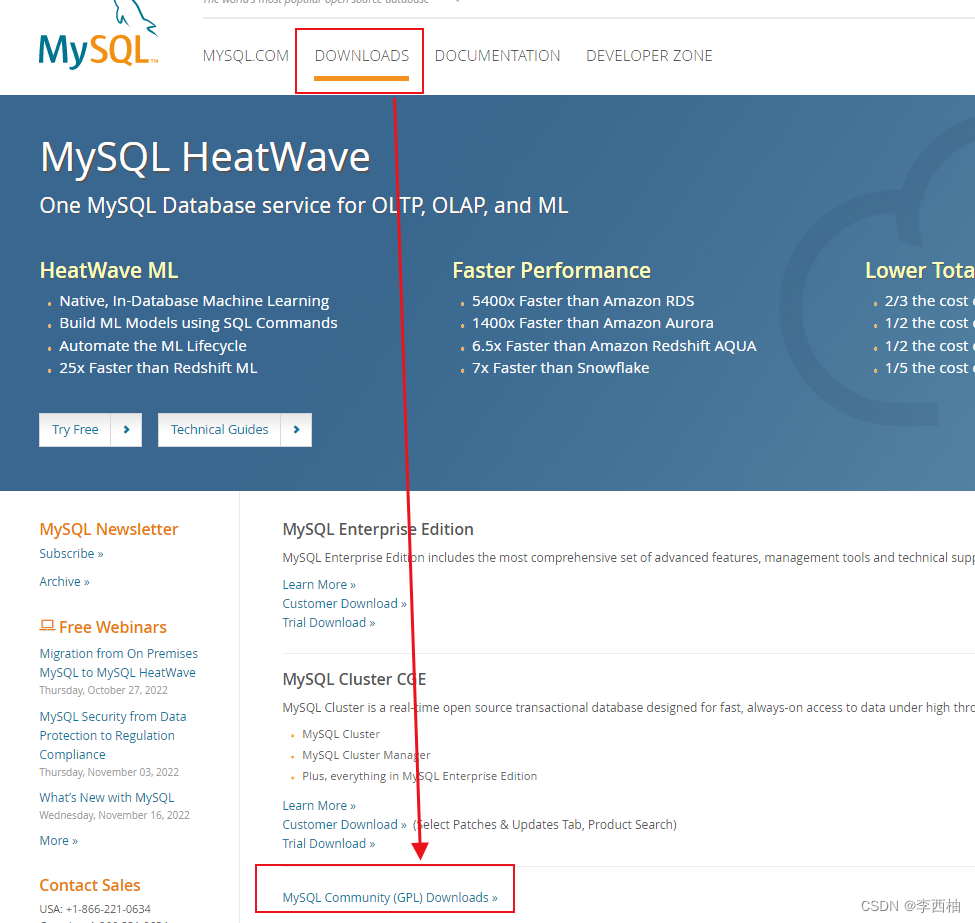Image resolution: width=975 pixels, height=923 pixels.
Task: Click '1400x Faster than Amazon Aurora' bullet
Action: (x=593, y=323)
